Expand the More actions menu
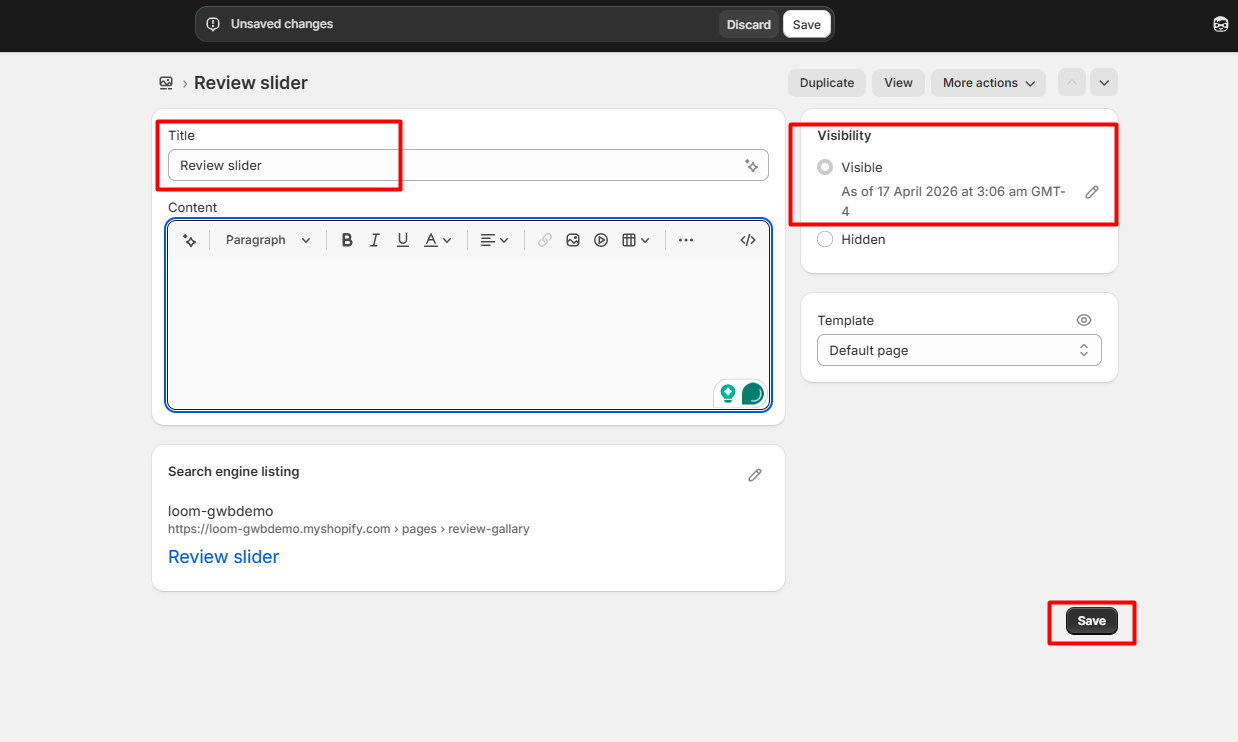Viewport: 1238px width, 742px height. pyautogui.click(x=988, y=83)
